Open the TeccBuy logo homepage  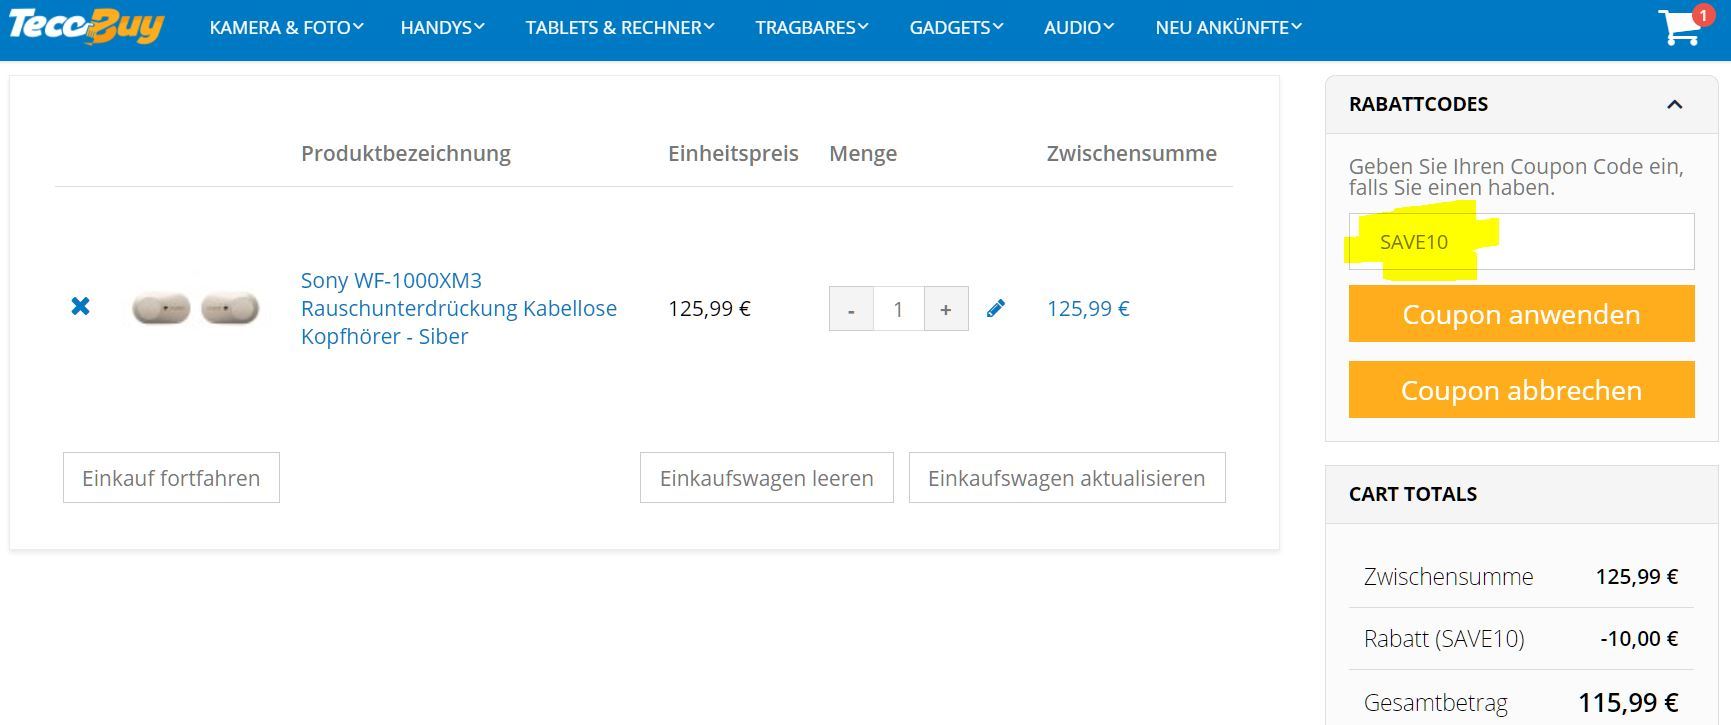86,27
